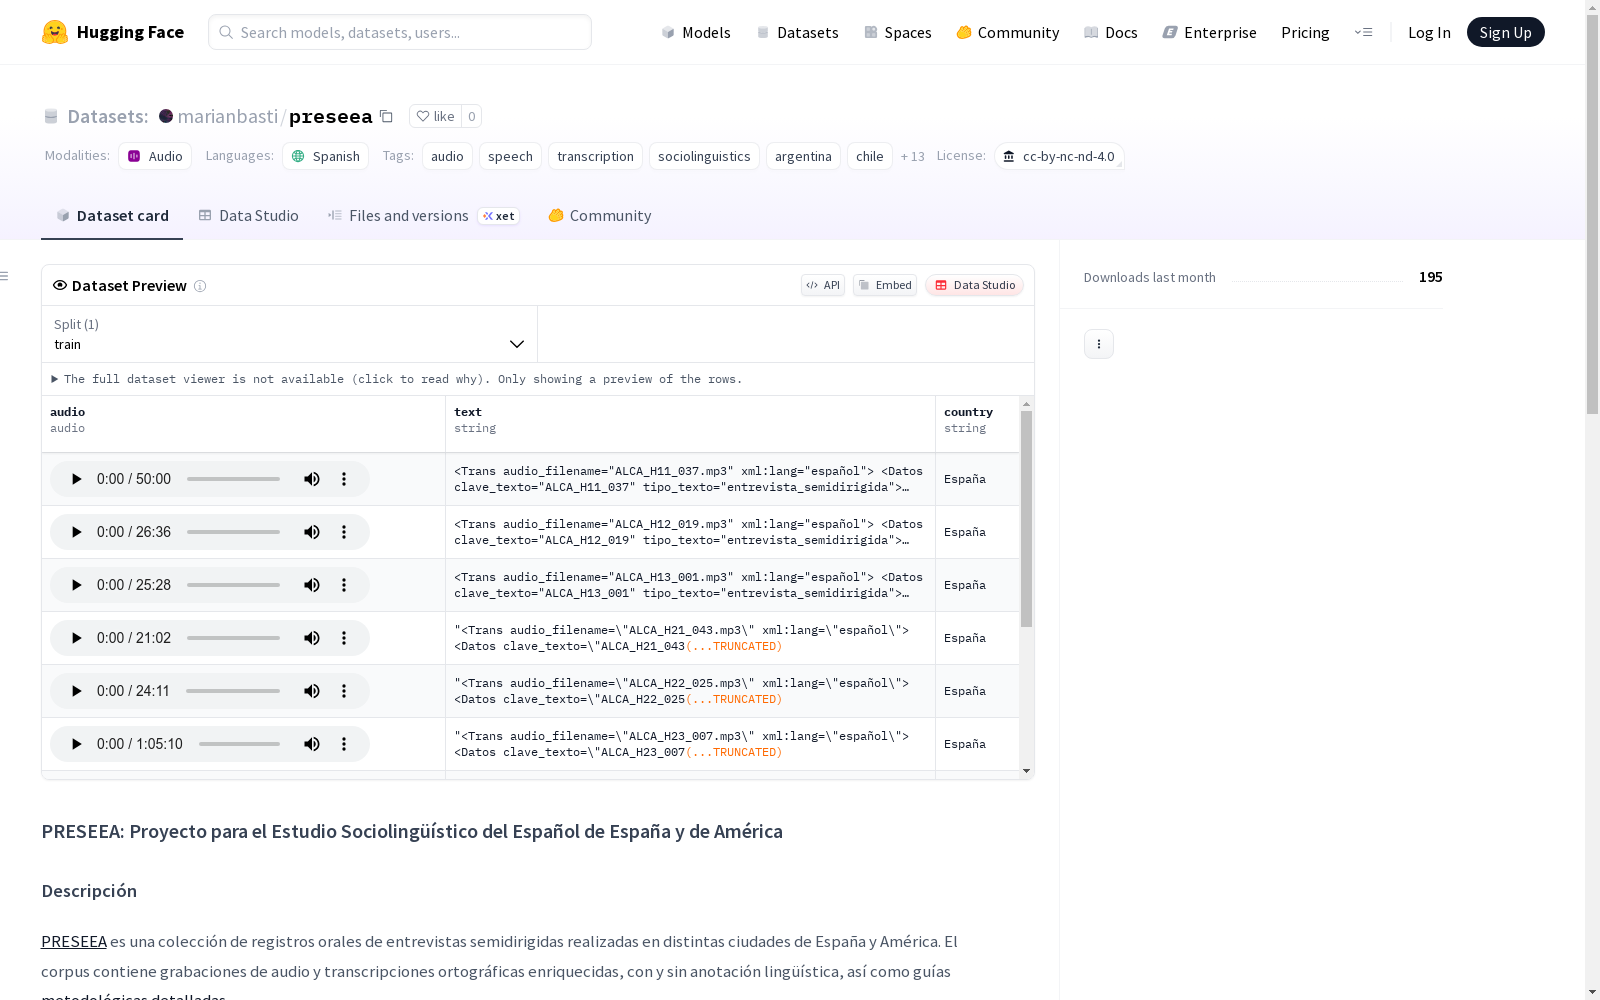Select the transcription tag
This screenshot has width=1600, height=1000.
click(595, 156)
